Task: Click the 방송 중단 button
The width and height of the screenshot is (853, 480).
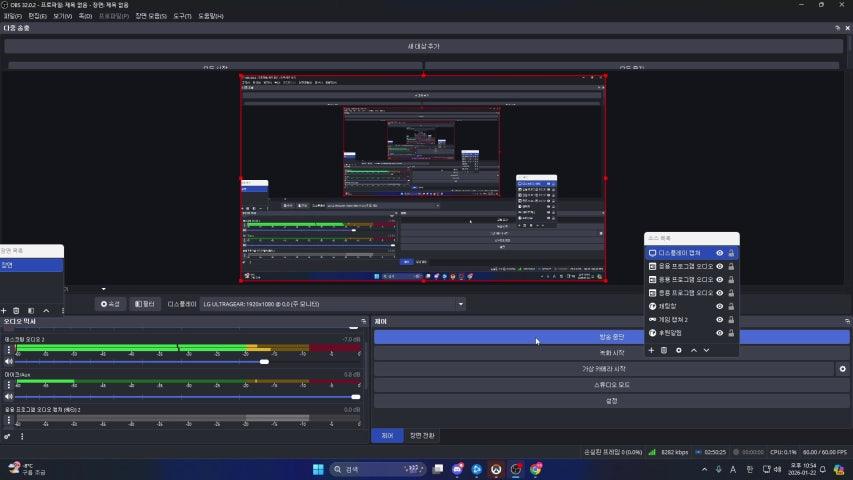Action: (x=611, y=337)
